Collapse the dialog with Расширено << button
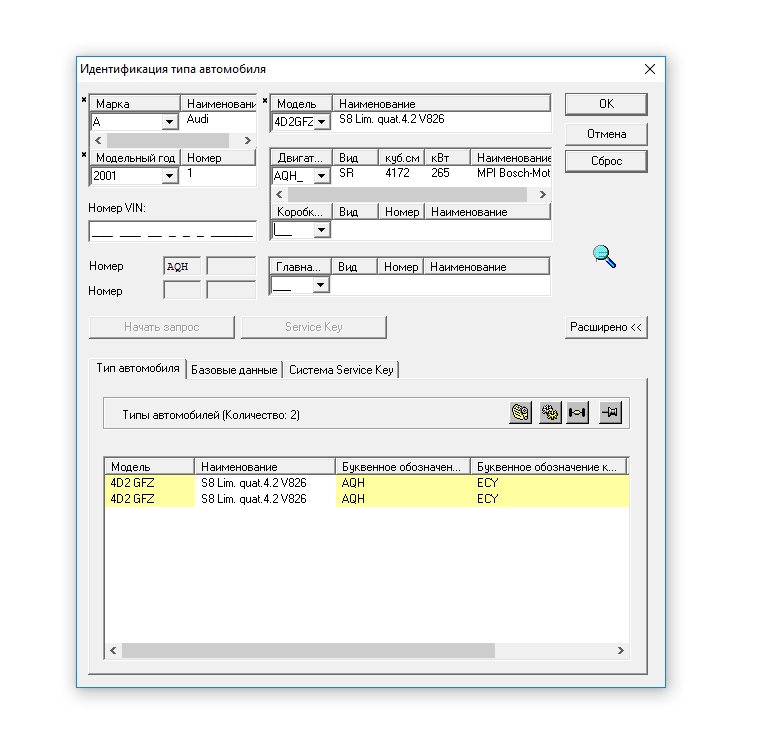This screenshot has width=778, height=751. 606,327
